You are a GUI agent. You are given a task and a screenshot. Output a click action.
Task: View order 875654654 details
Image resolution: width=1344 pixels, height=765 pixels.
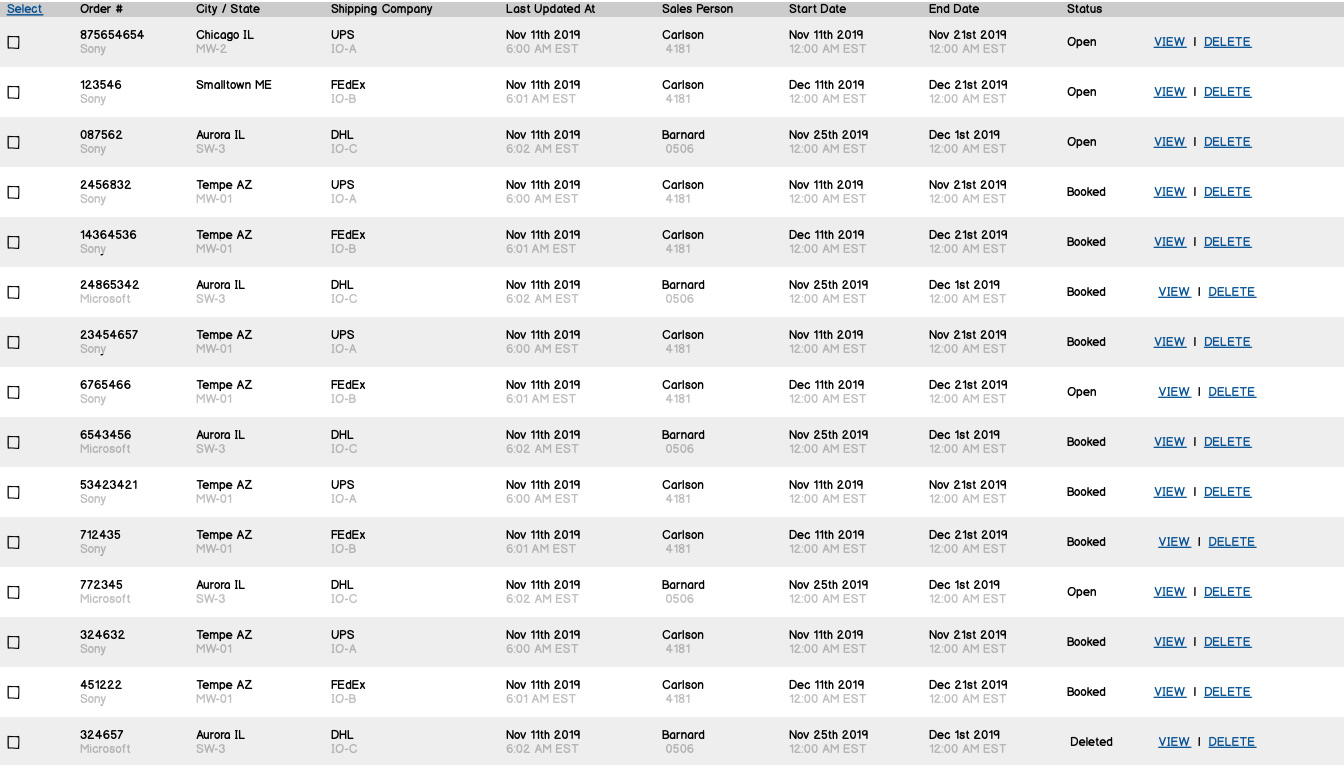click(x=1169, y=42)
